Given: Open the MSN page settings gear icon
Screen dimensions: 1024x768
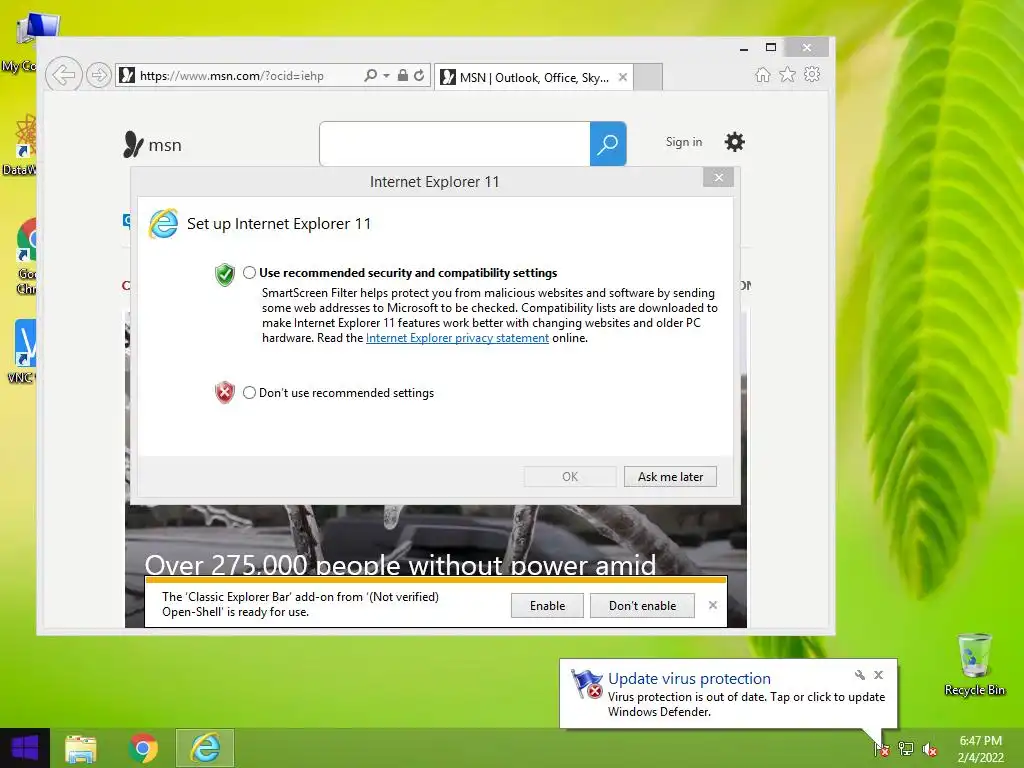Looking at the screenshot, I should tap(735, 142).
